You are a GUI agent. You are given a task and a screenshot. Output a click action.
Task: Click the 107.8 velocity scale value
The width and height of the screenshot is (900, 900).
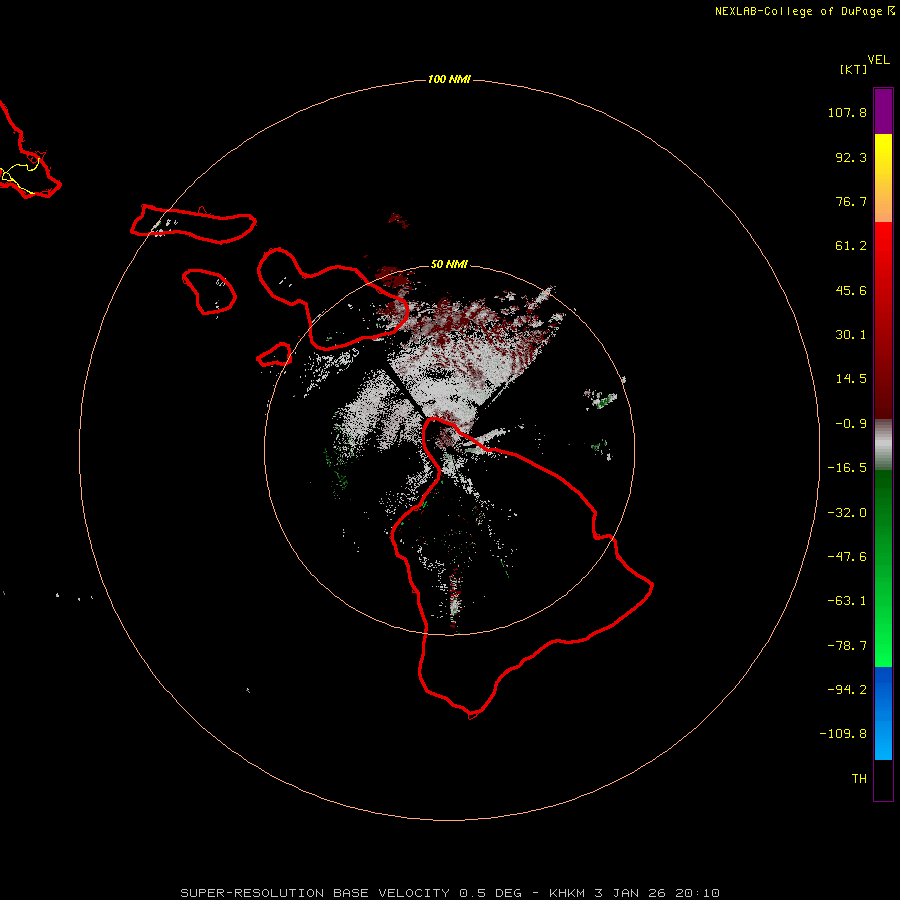point(847,112)
